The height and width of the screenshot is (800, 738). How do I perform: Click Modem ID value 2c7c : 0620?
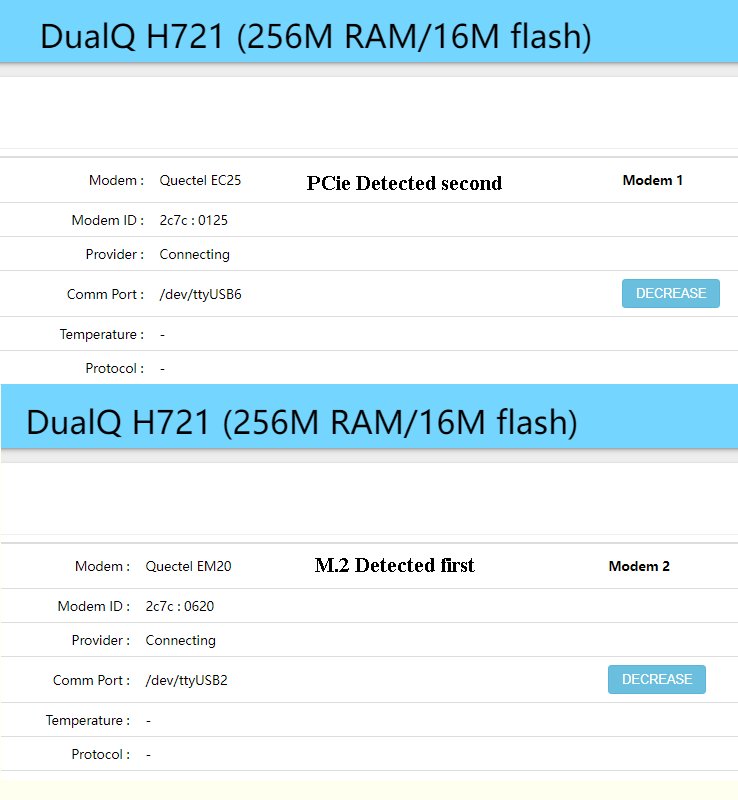(x=180, y=606)
